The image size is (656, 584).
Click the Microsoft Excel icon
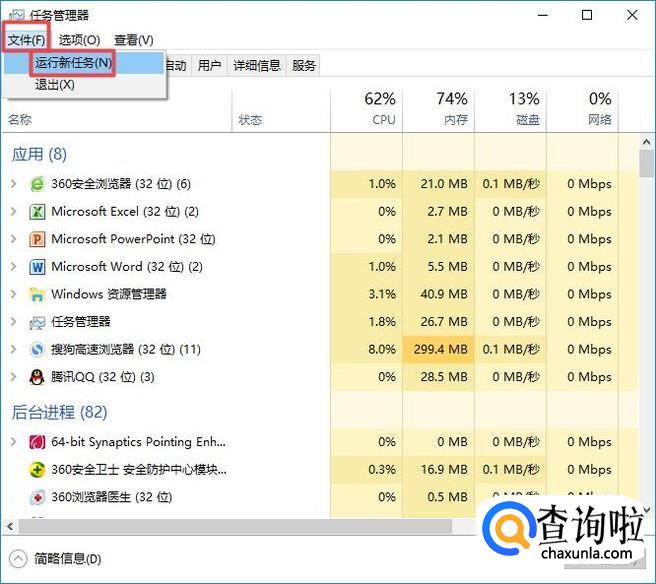click(37, 212)
